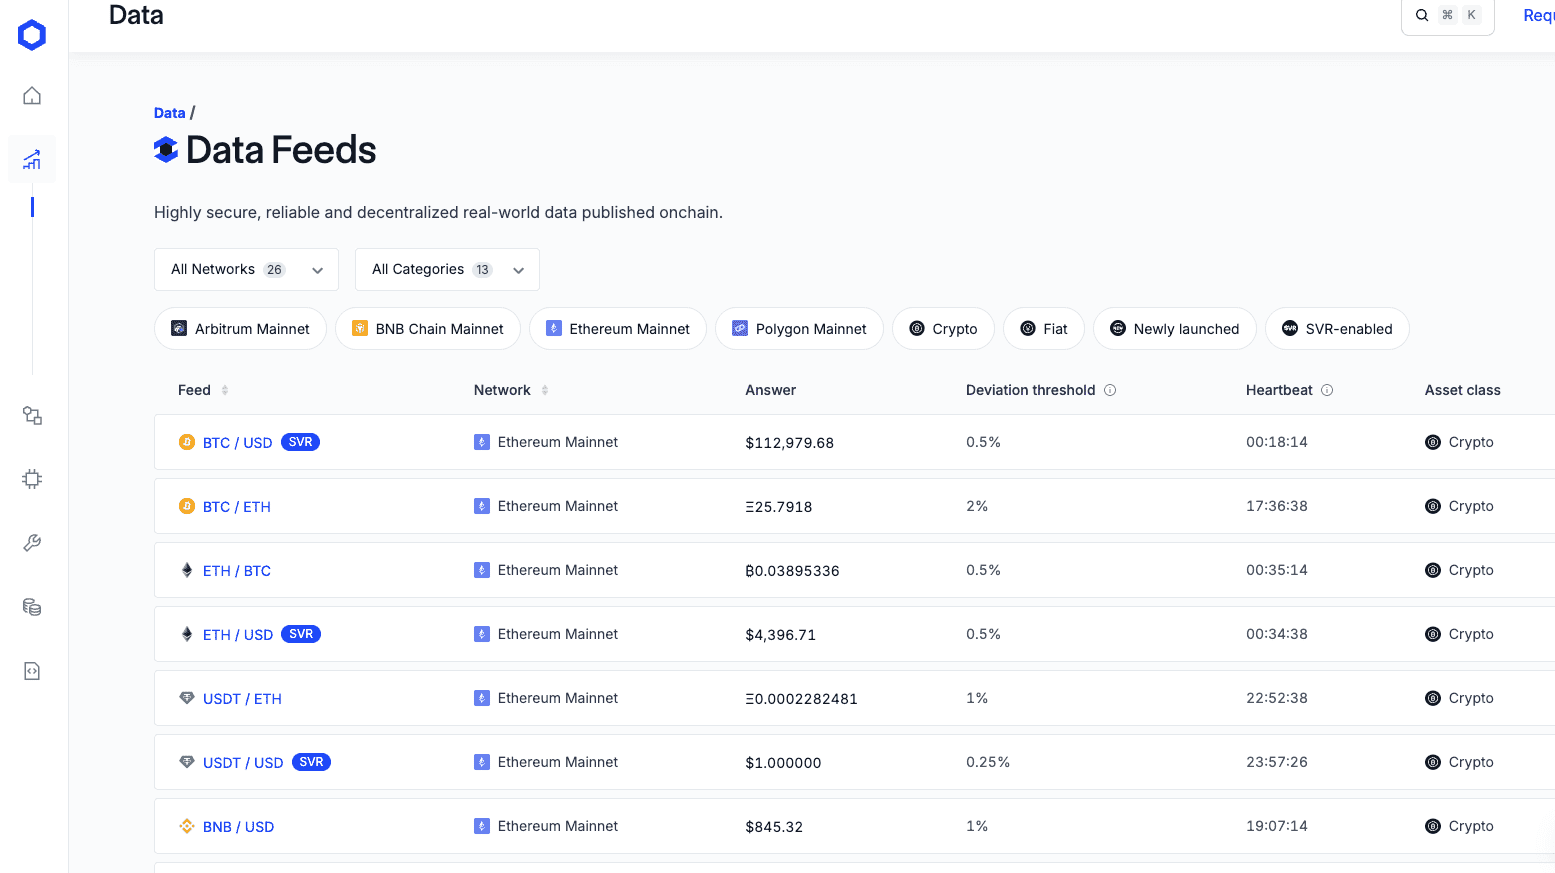Click the search magnifier icon
Image resolution: width=1555 pixels, height=873 pixels.
pyautogui.click(x=1422, y=15)
